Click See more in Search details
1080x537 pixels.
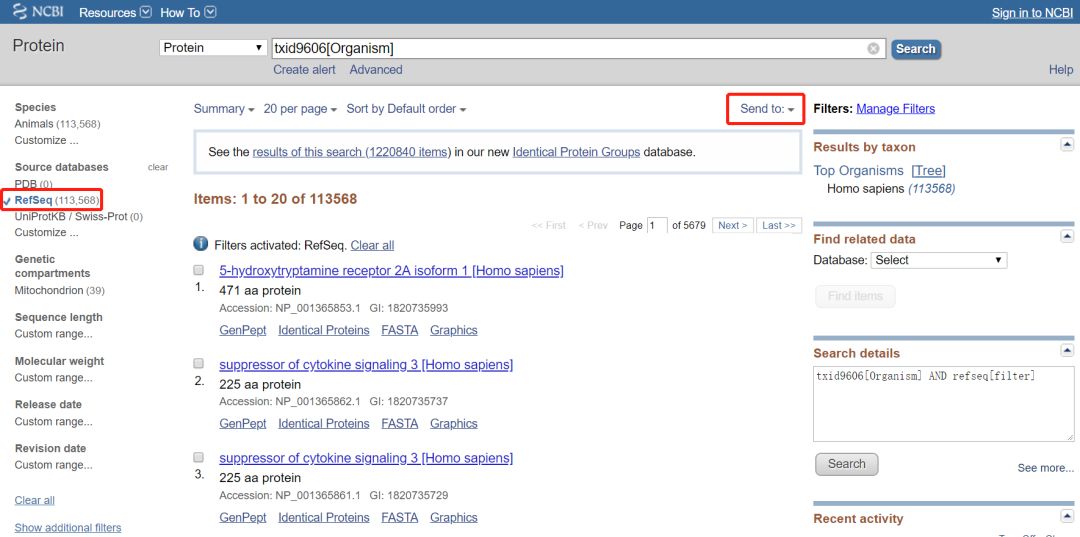click(x=1046, y=468)
